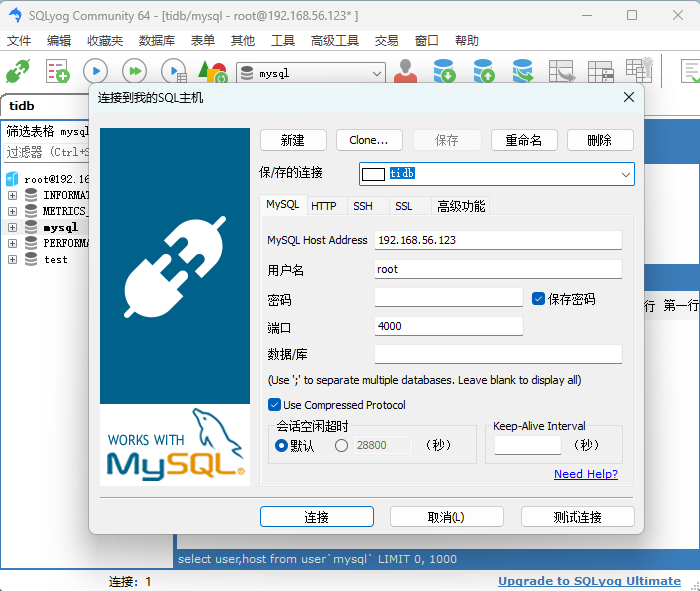The image size is (700, 591).
Task: Click the database synchronization icon
Action: [522, 72]
